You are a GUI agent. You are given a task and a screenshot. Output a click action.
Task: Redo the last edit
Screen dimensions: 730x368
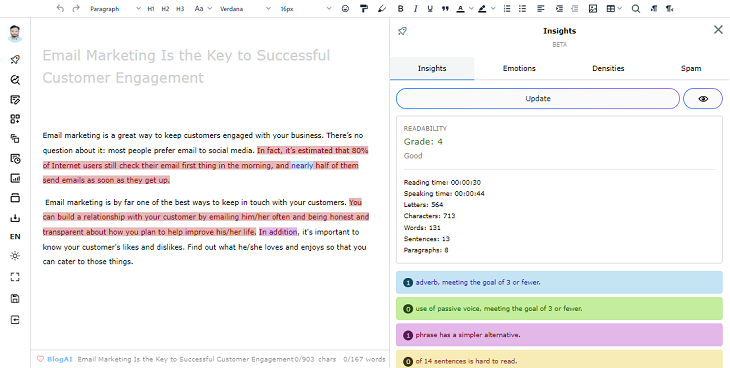(76, 8)
